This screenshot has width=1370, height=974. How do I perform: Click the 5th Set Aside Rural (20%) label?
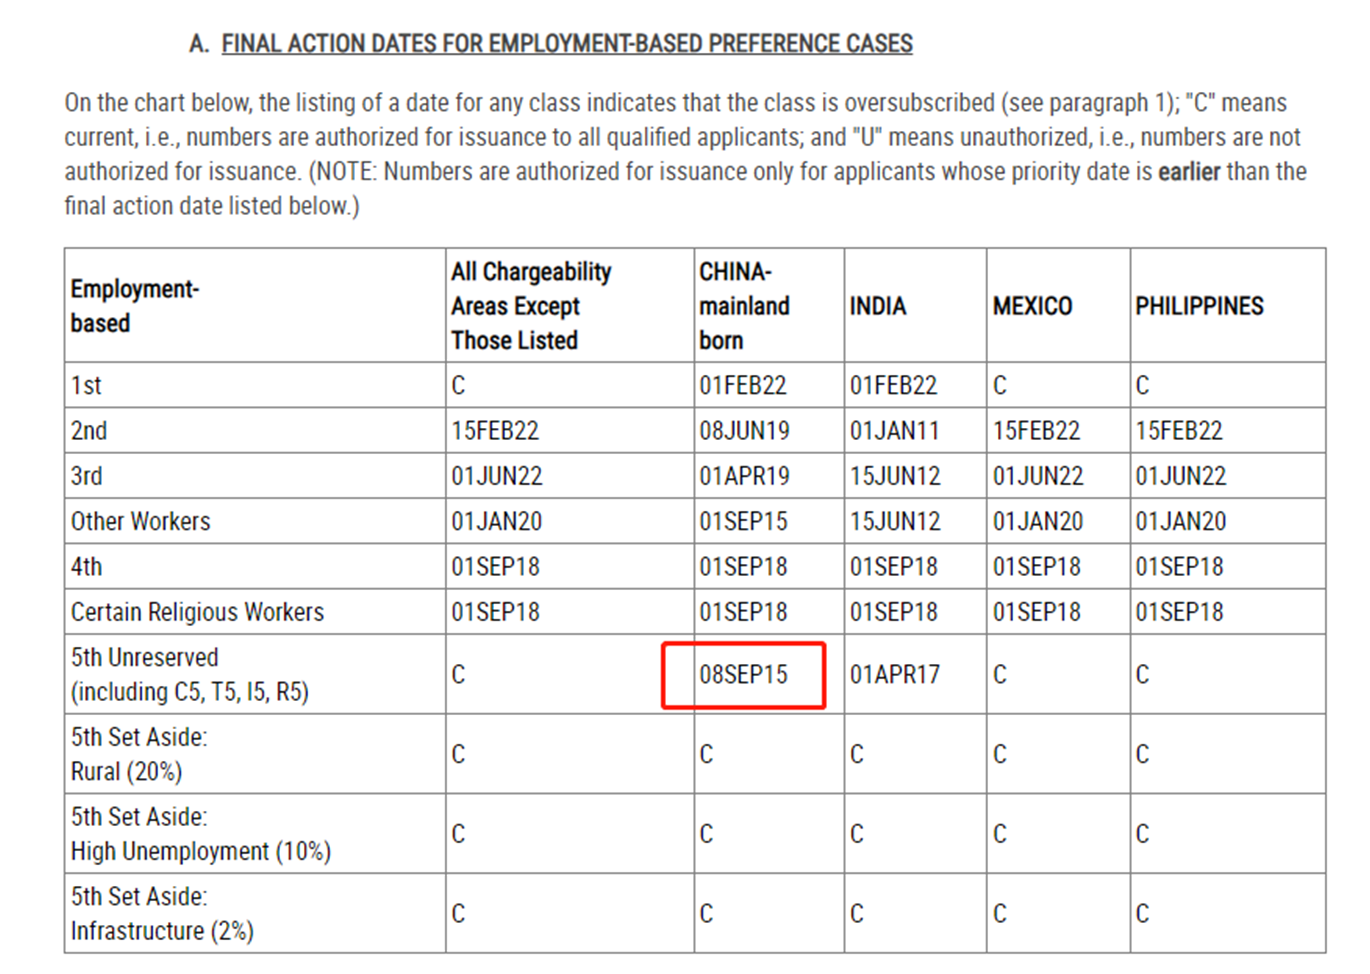138,755
